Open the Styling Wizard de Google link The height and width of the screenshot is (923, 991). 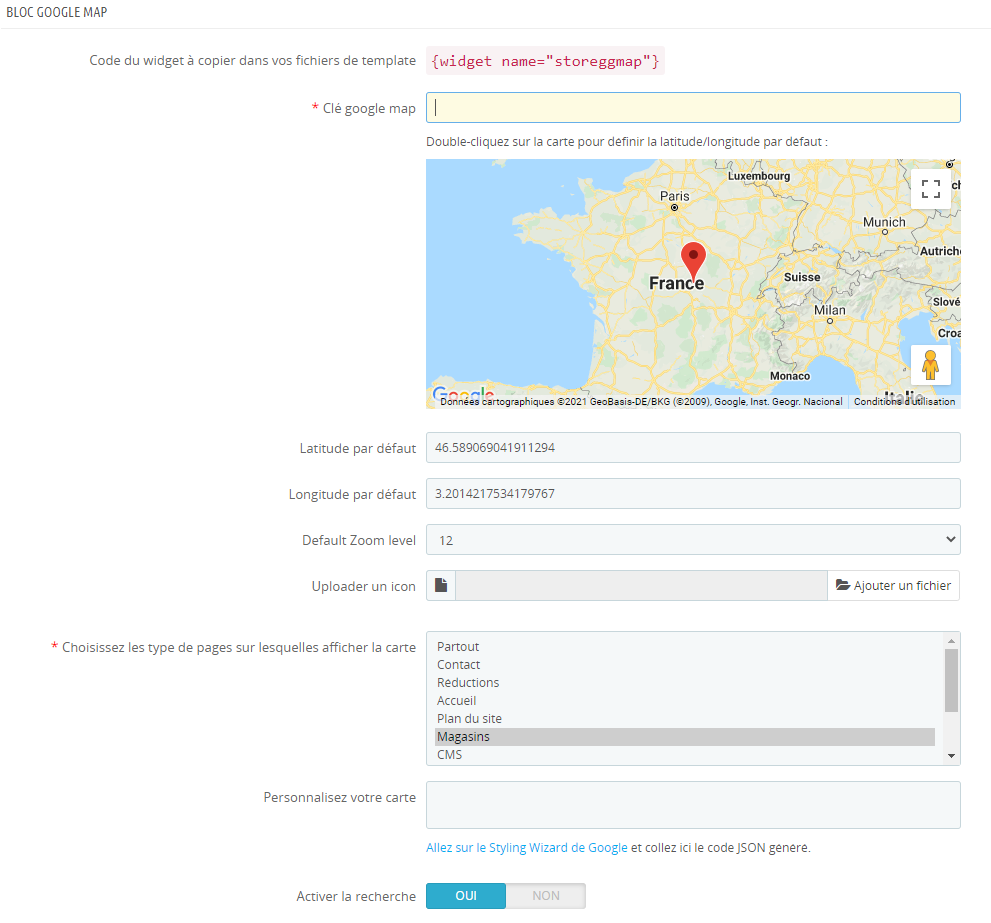pos(526,848)
